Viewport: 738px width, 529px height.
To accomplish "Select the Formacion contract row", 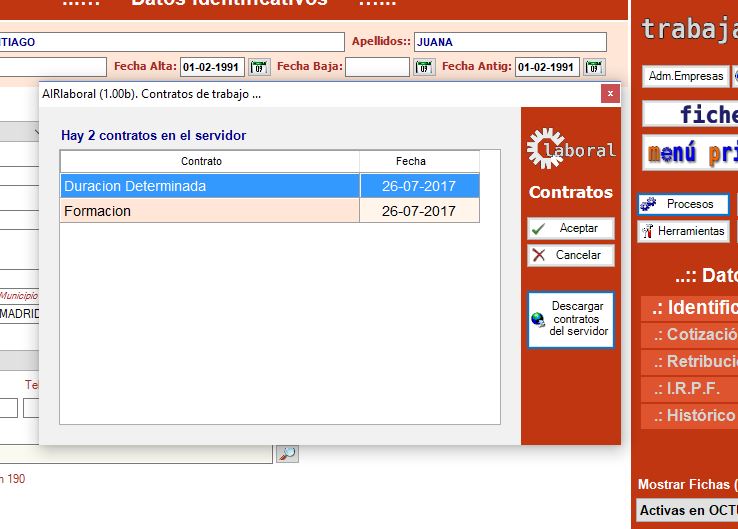I will click(210, 211).
